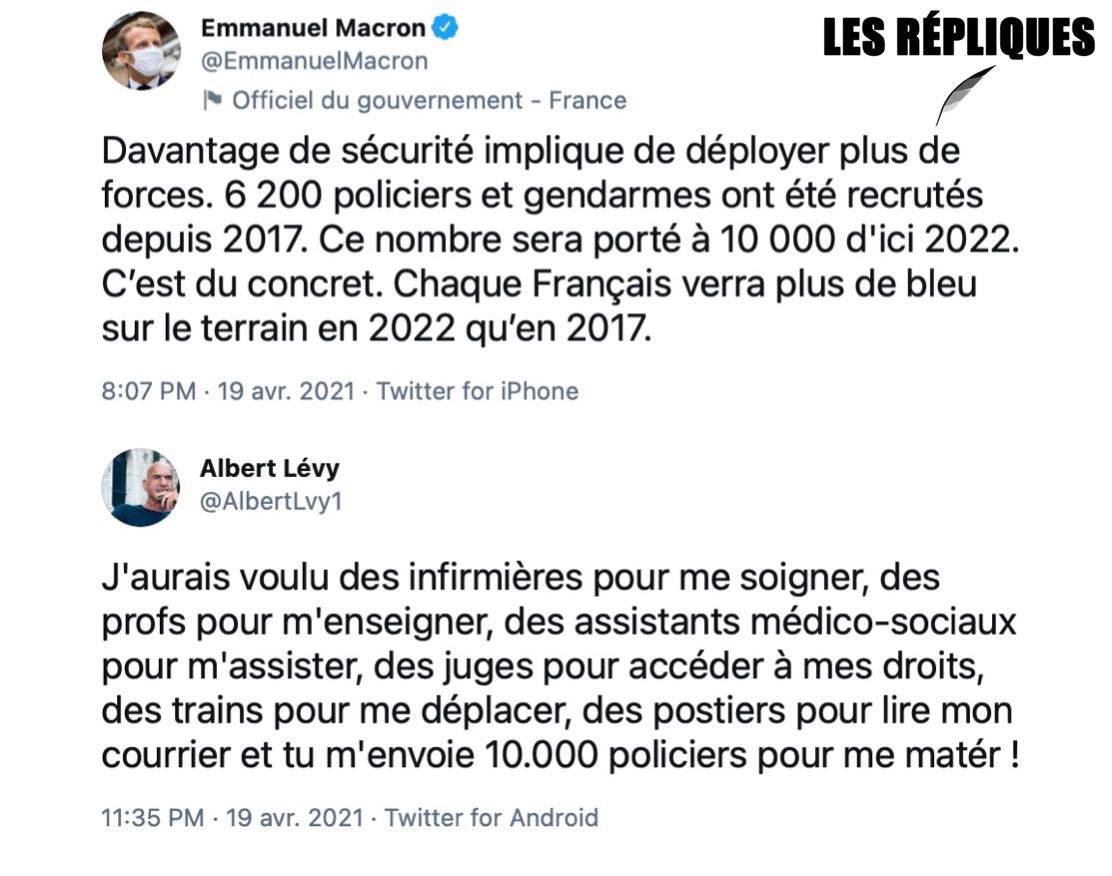Click the Albert Lévy display name
This screenshot has width=1112, height=876.
pos(269,467)
